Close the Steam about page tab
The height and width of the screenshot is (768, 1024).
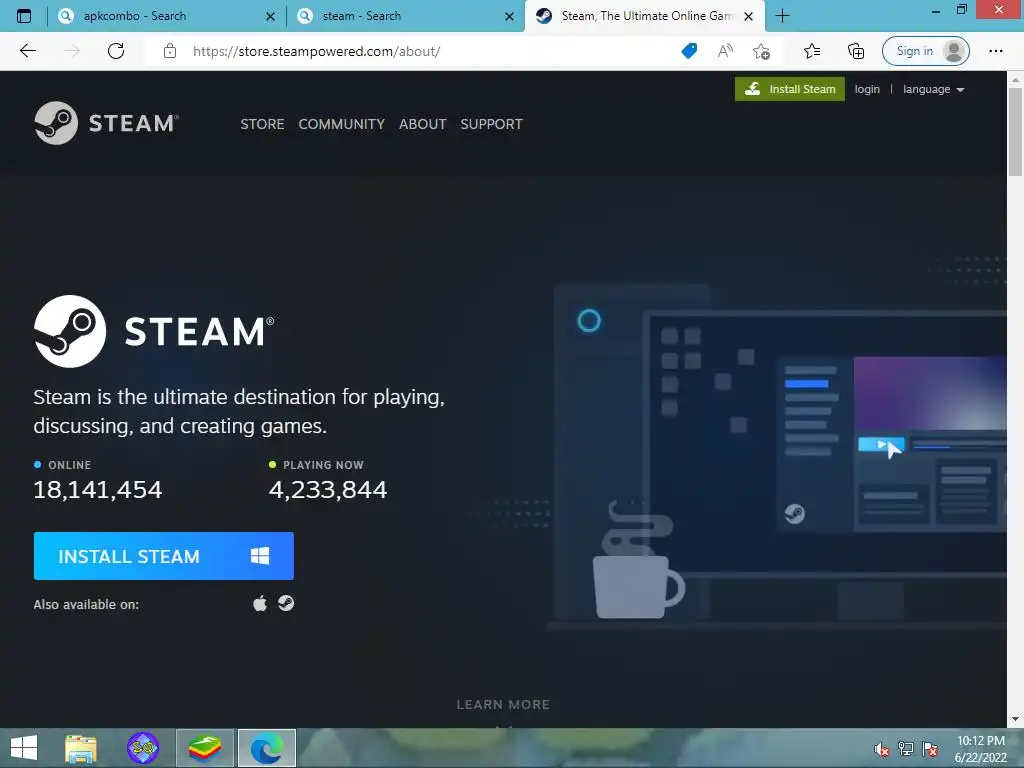point(749,16)
